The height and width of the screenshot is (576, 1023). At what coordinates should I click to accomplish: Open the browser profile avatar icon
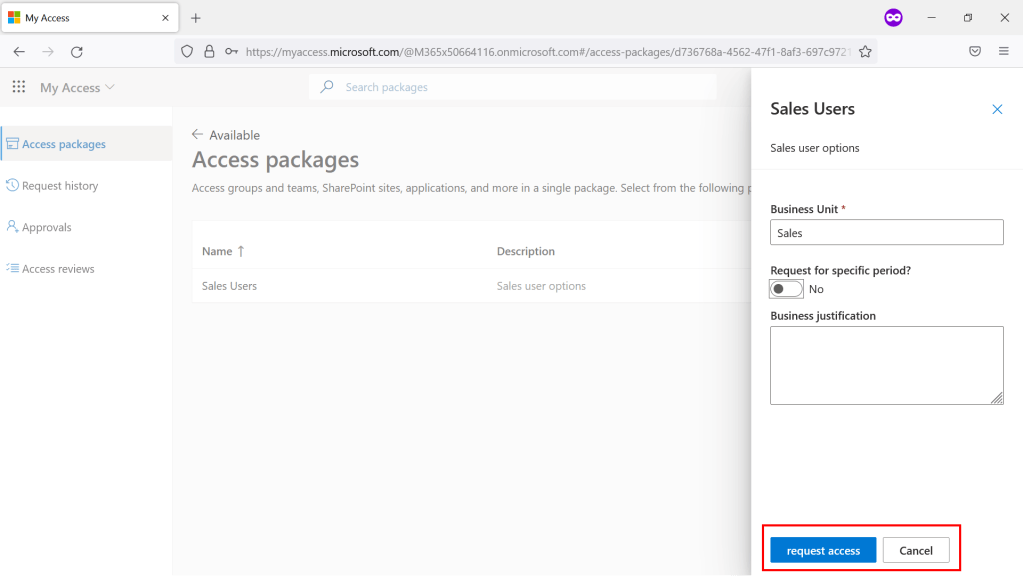(893, 17)
